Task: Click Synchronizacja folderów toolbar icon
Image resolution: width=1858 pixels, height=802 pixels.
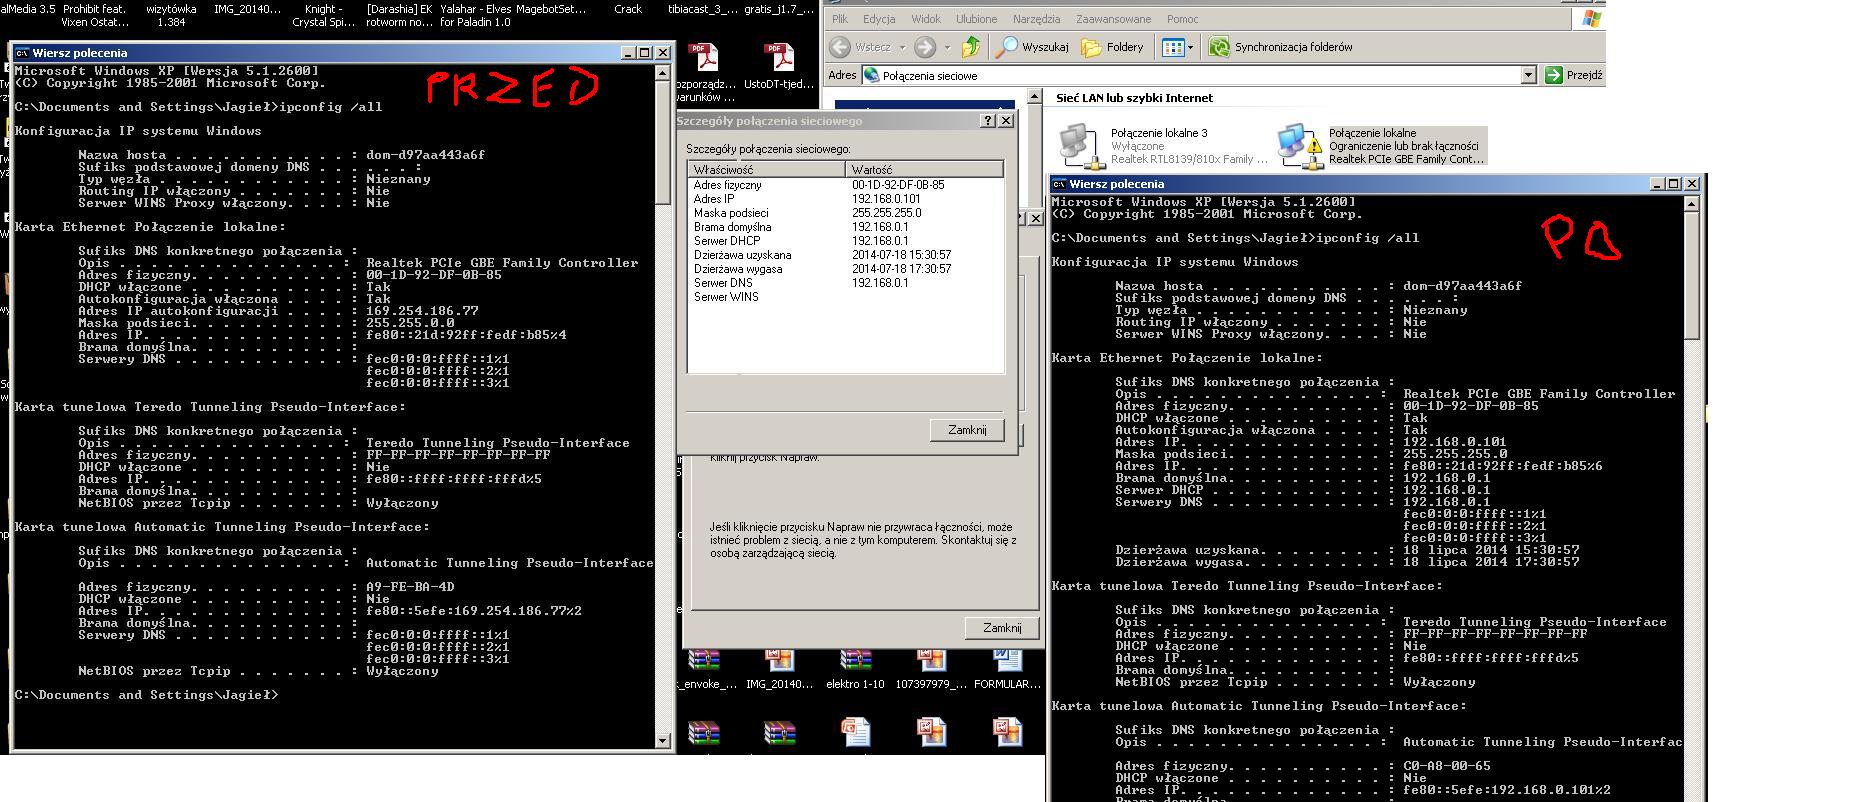Action: (1219, 47)
